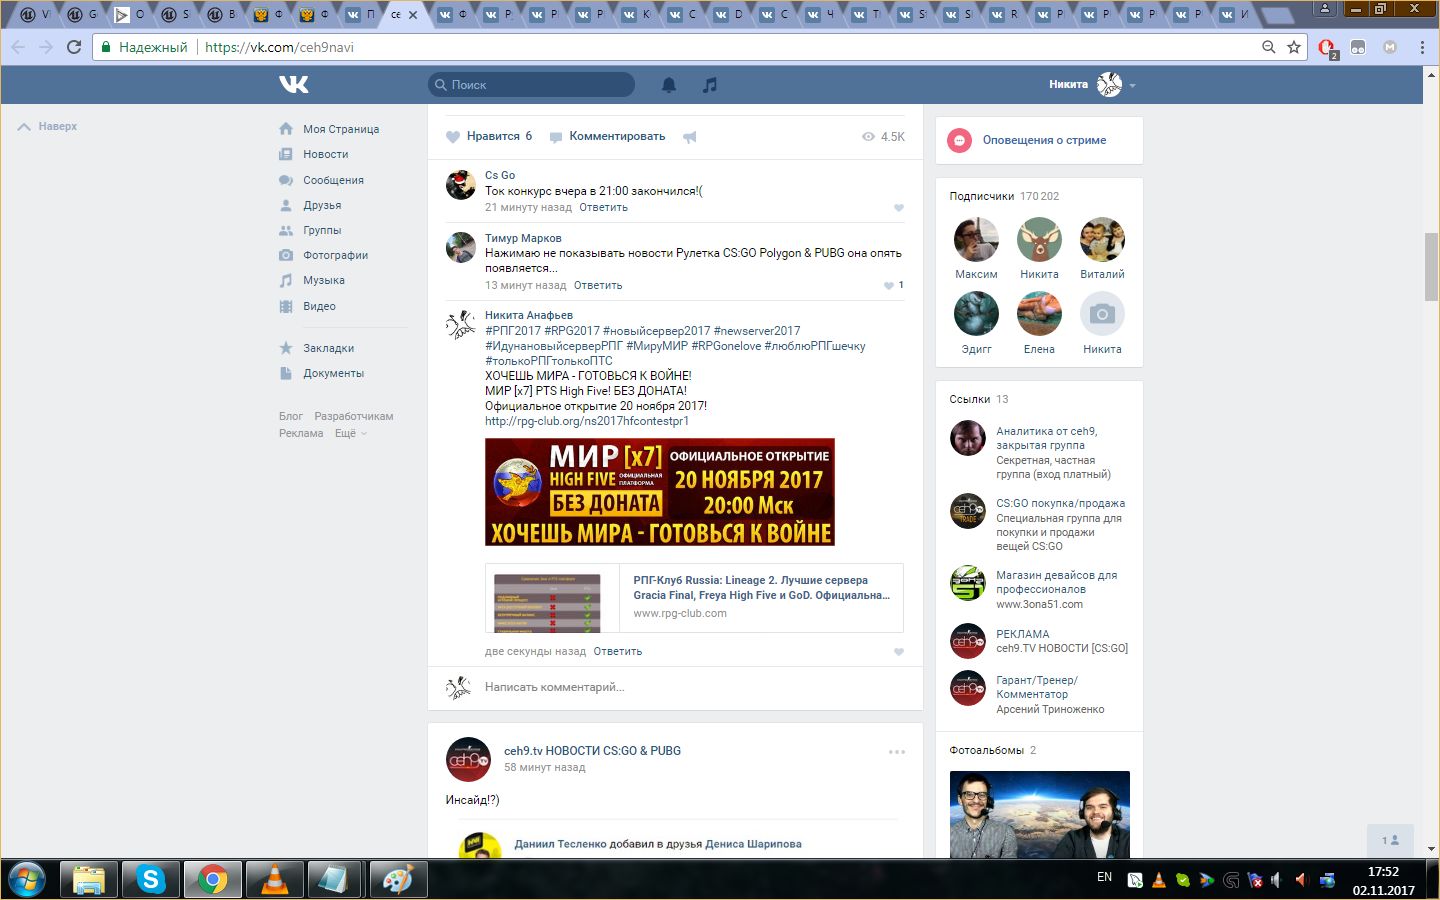1440x900 pixels.
Task: Click the Видео film icon in the sidebar
Action: click(x=286, y=306)
